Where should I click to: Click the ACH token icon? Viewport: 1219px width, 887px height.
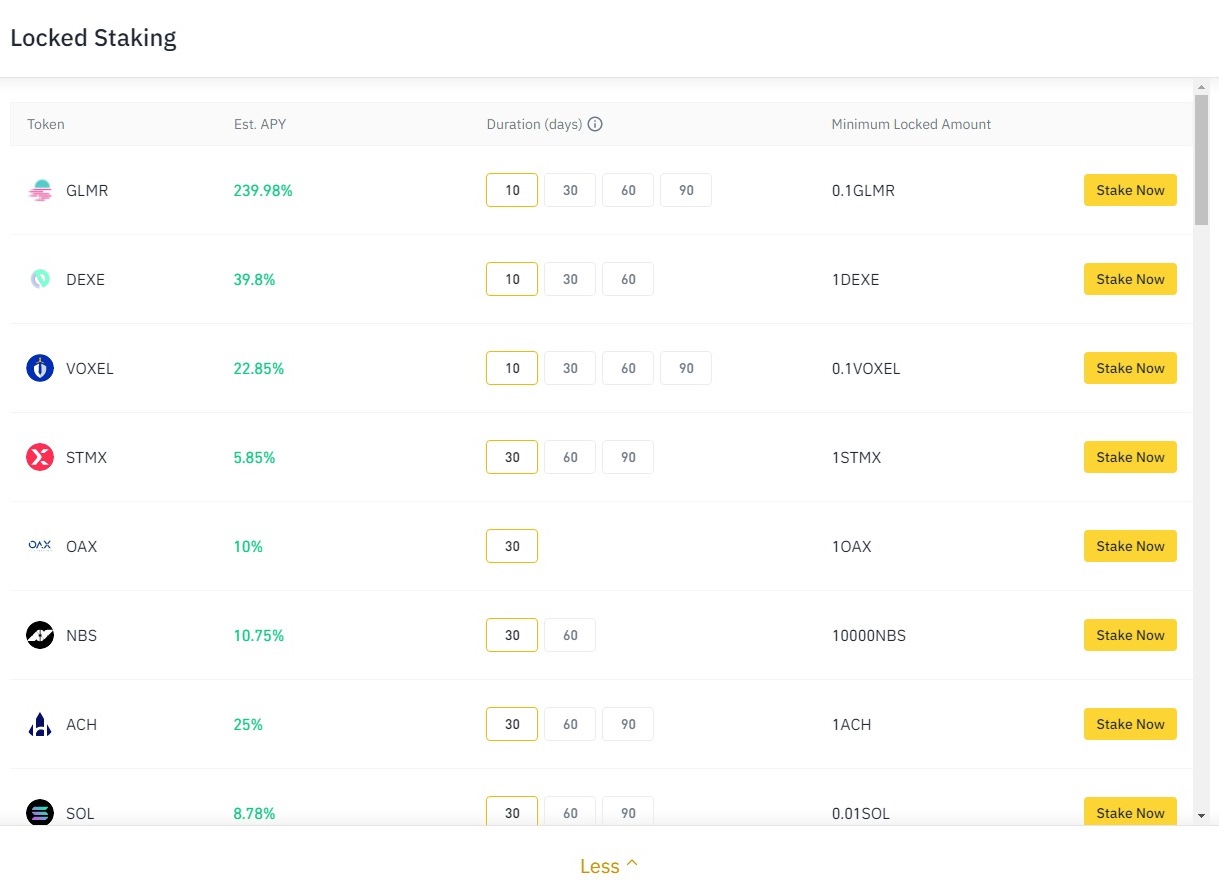pyautogui.click(x=40, y=724)
